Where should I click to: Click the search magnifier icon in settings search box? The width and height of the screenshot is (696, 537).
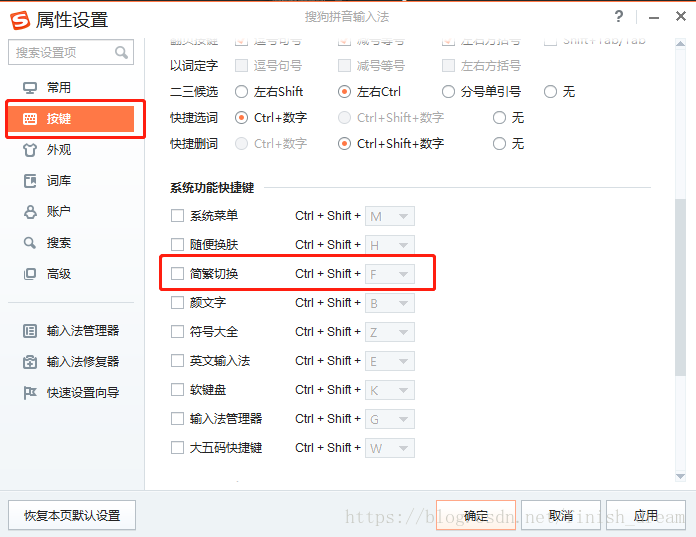[121, 52]
